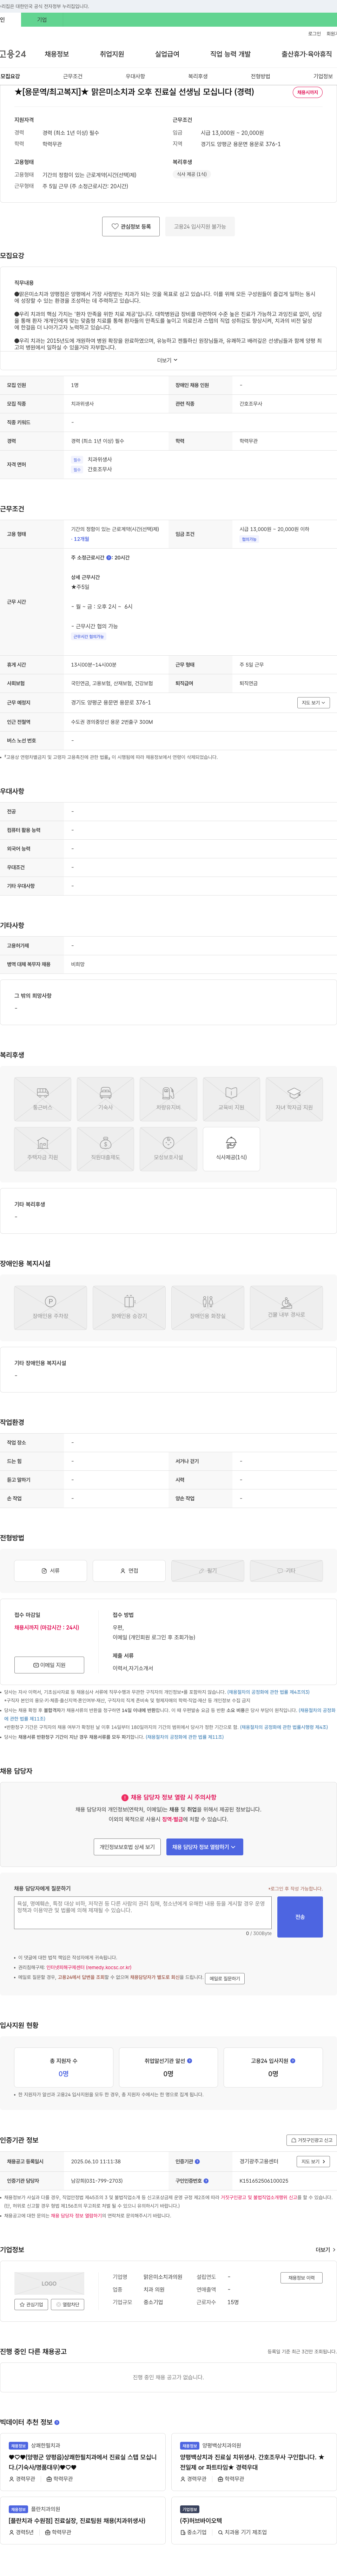Switch to the 우대사항 tab
The width and height of the screenshot is (337, 2576).
click(x=135, y=76)
